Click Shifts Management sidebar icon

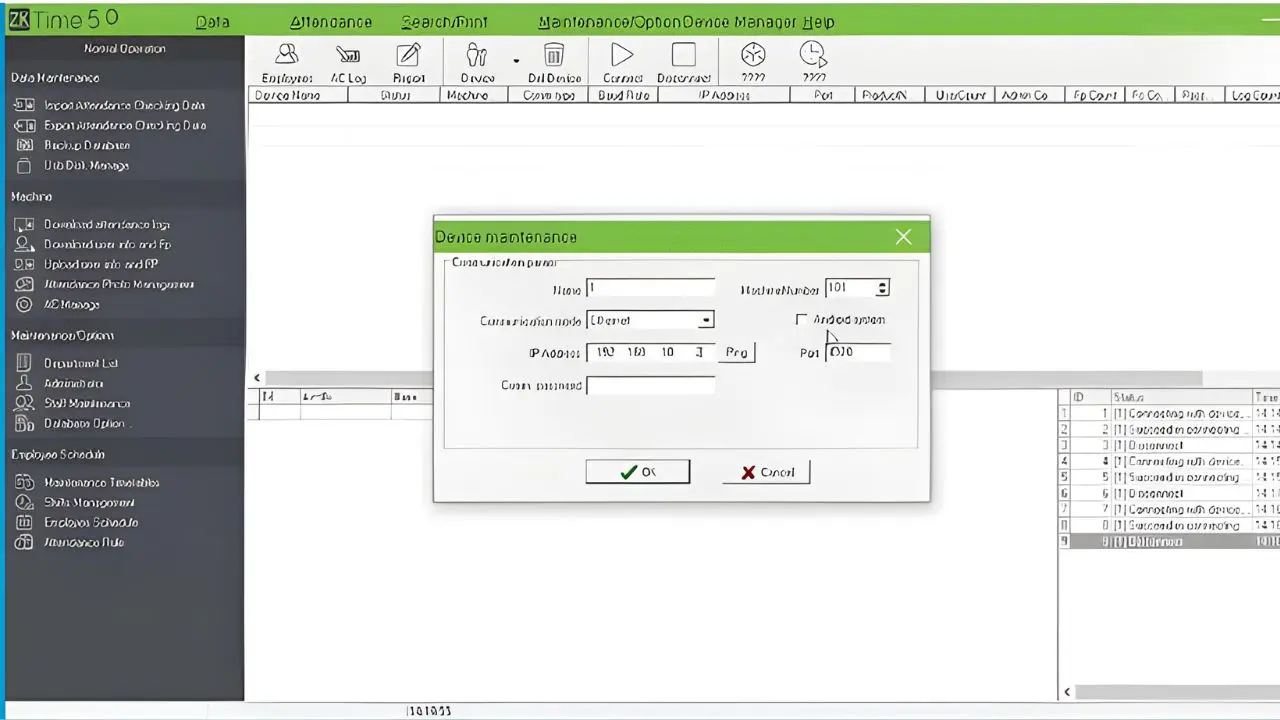click(25, 502)
